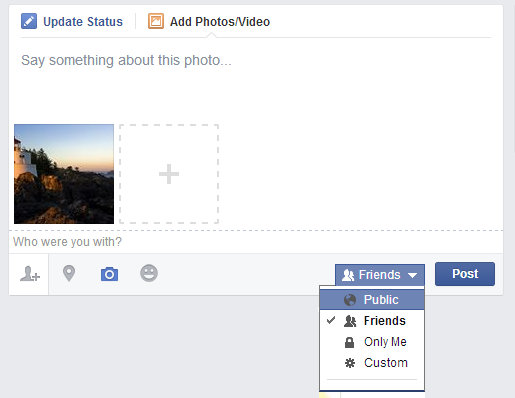Click the blue Post button
515x398 pixels.
[x=465, y=274]
